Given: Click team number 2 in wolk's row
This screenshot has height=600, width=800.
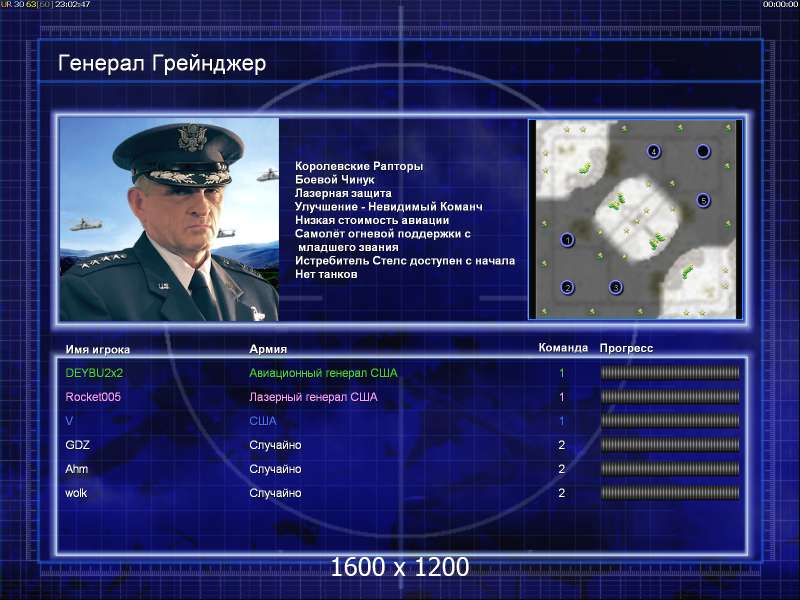Looking at the screenshot, I should tap(562, 493).
